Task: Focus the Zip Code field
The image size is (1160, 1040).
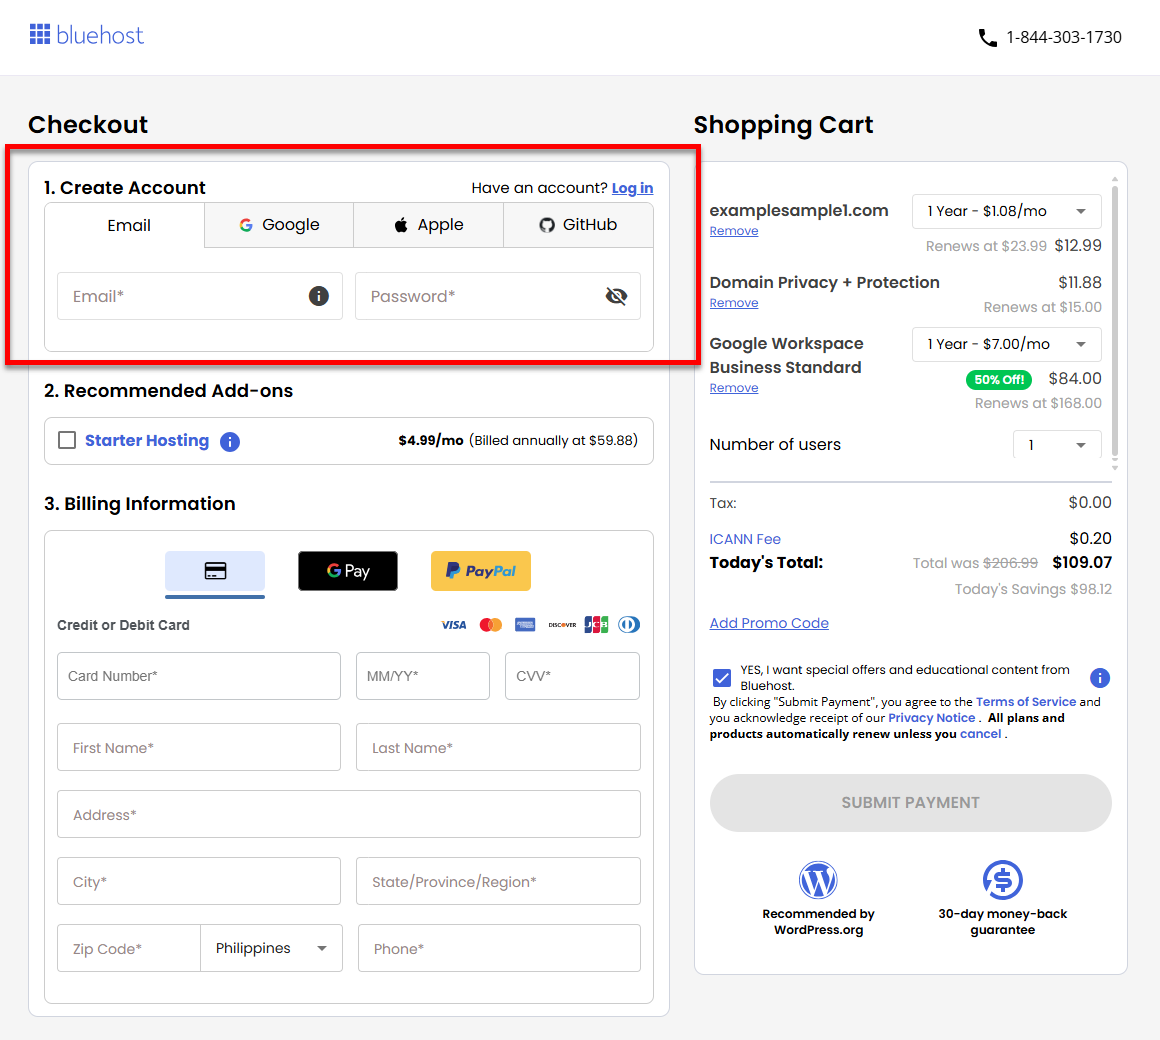Action: click(129, 948)
